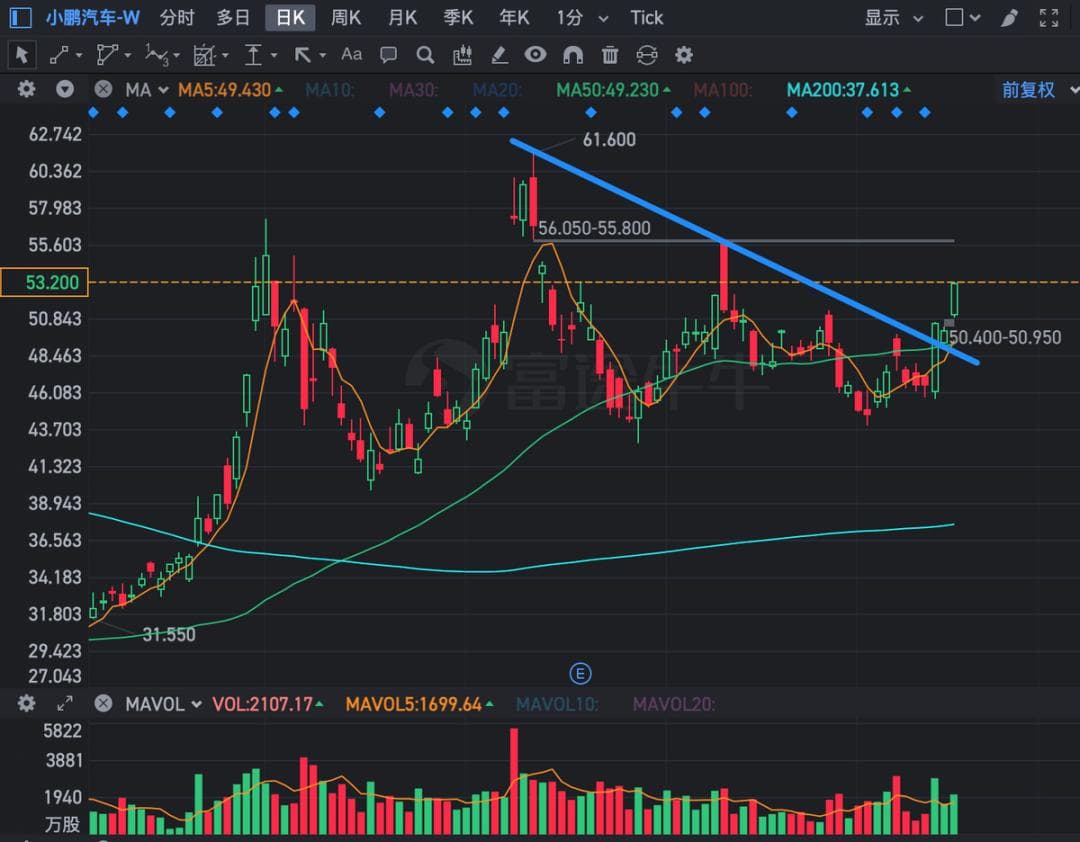Toggle the MAVOL10 volume average line
This screenshot has height=842, width=1080.
pos(556,704)
